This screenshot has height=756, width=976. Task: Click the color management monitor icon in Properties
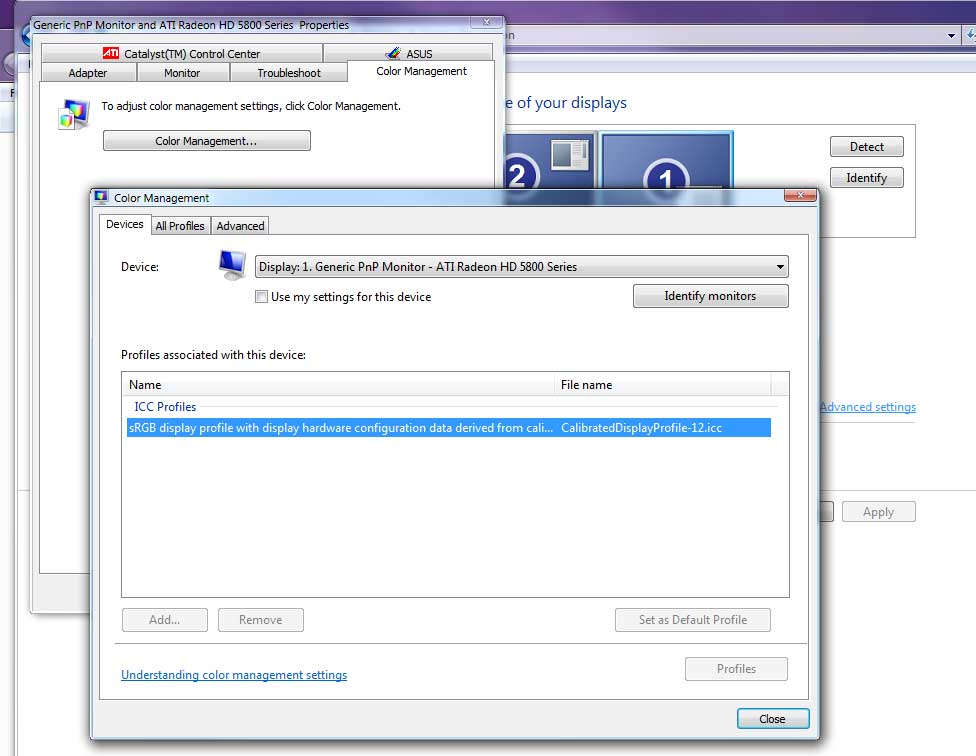coord(74,114)
